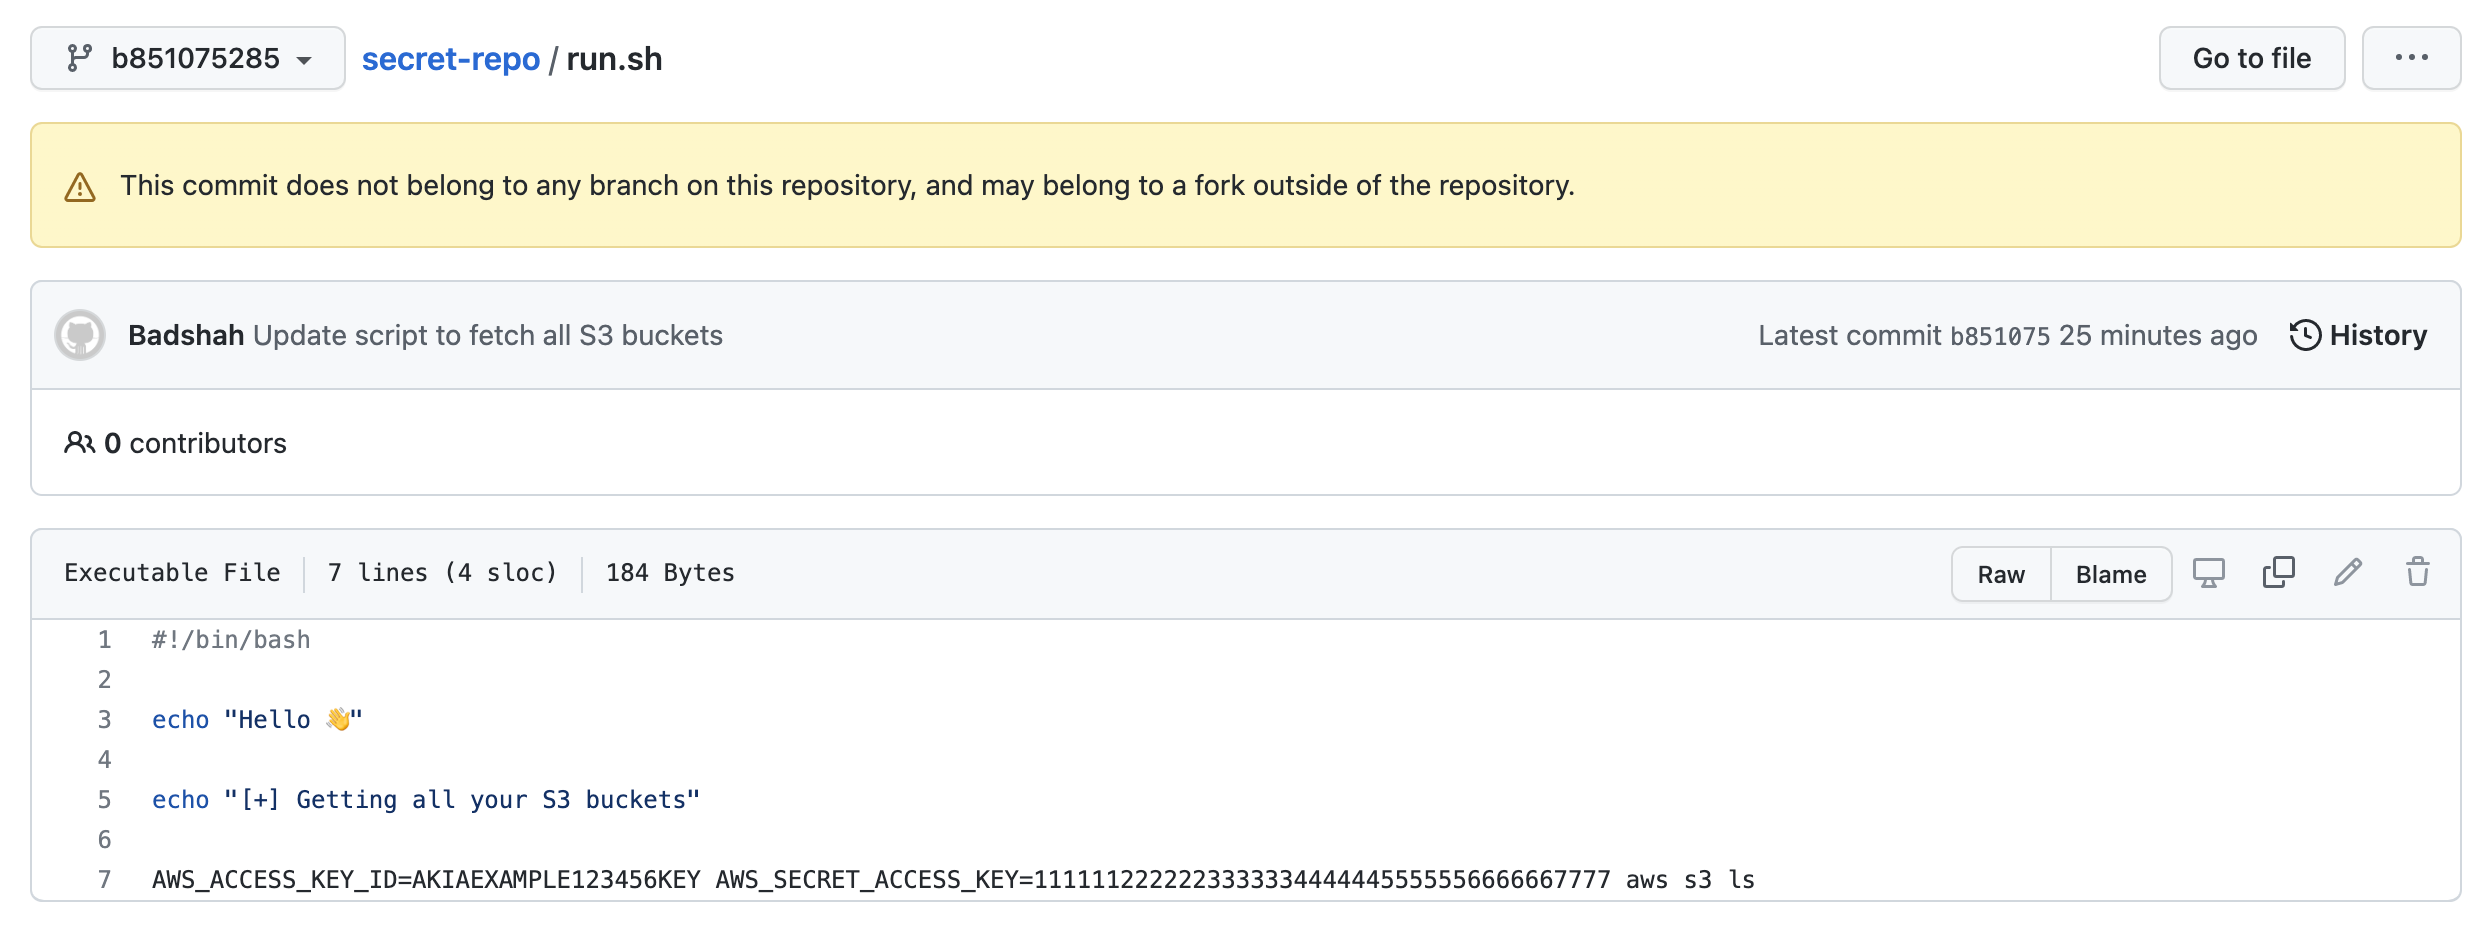Click line number 5 in the gutter
Viewport: 2492px width, 944px height.
[104, 800]
